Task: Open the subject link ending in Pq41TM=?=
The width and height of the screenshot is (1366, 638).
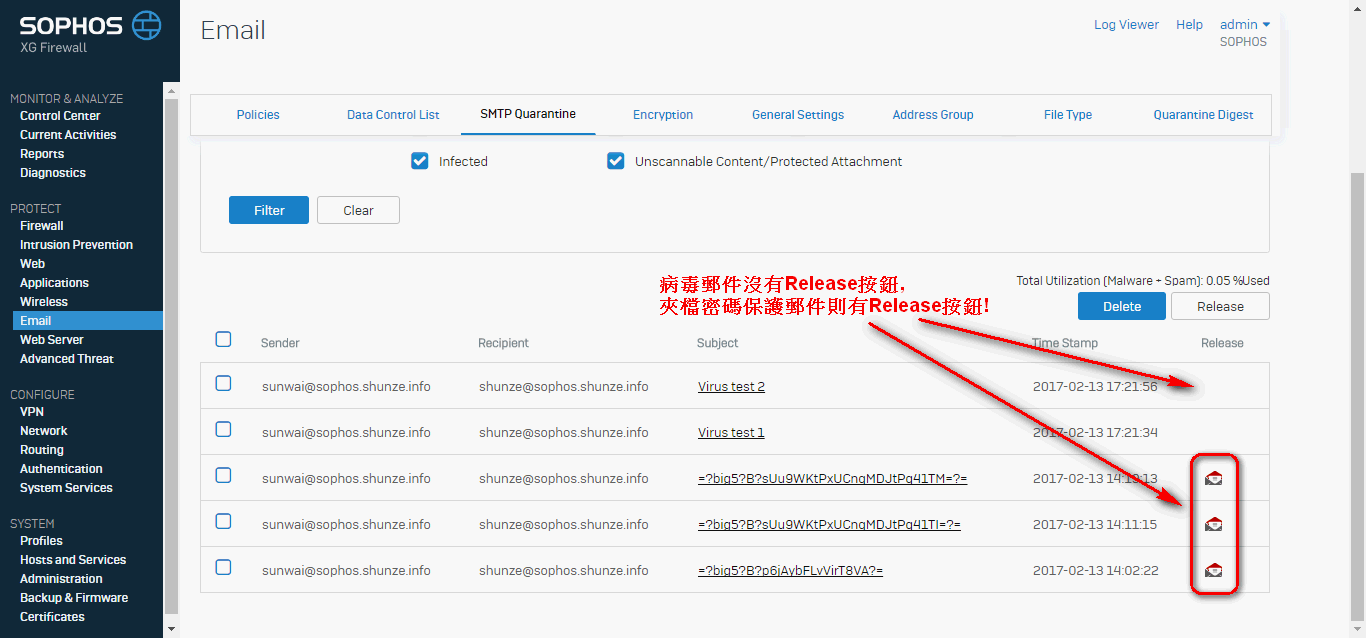Action: [832, 479]
